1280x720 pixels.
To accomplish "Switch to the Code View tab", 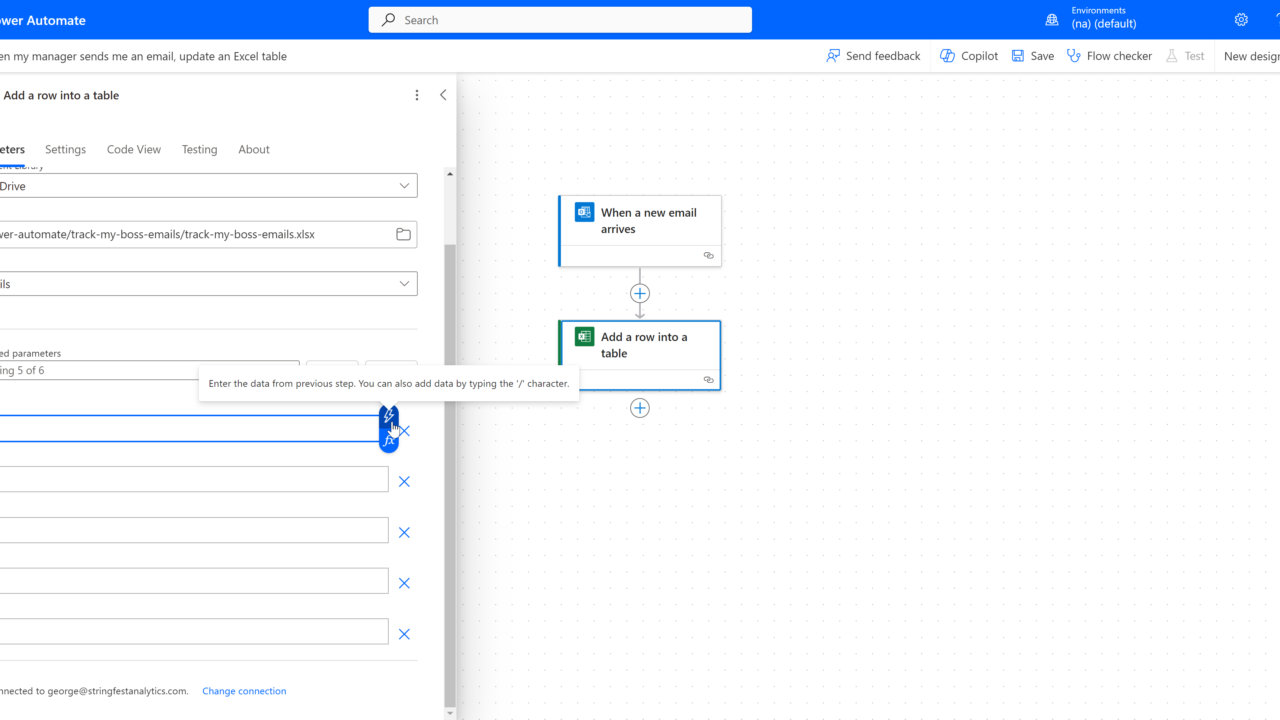I will click(134, 149).
